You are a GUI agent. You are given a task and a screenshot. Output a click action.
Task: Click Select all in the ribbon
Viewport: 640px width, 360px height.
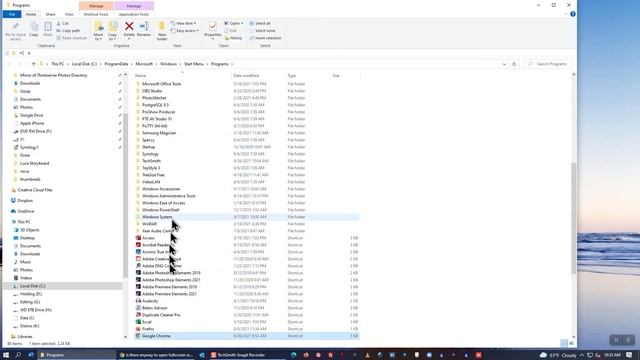[260, 23]
